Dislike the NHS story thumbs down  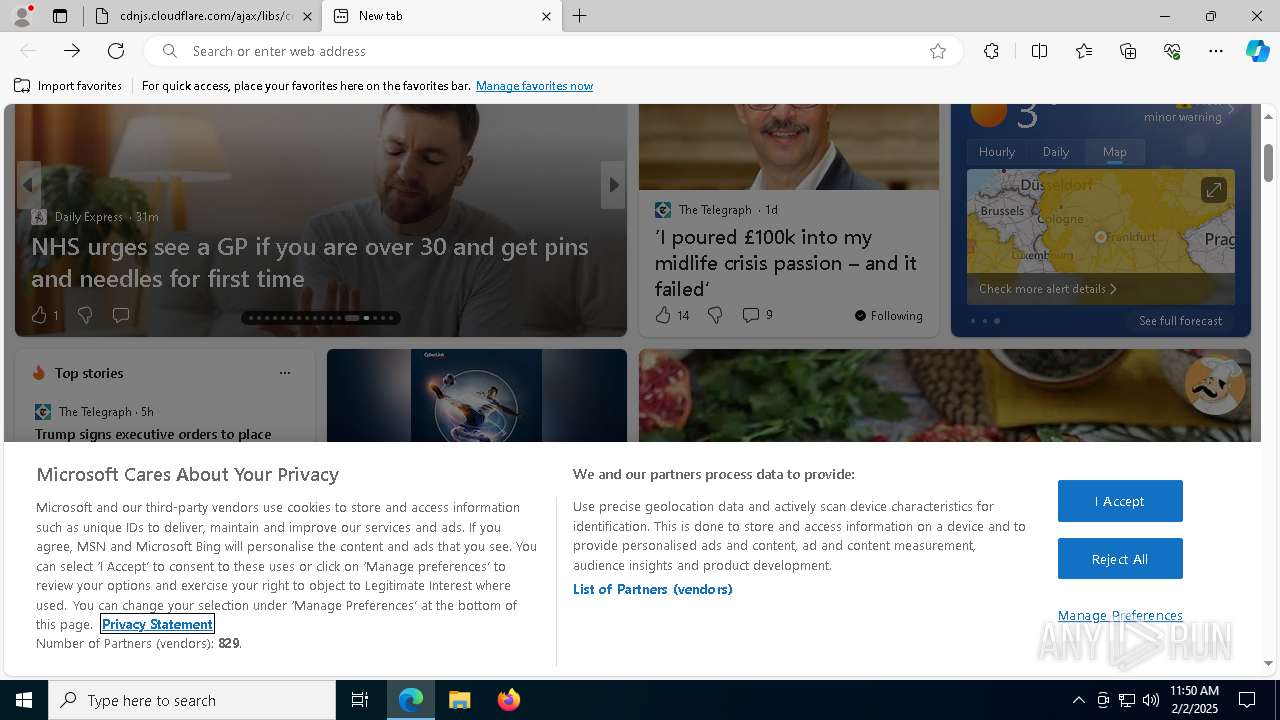(85, 315)
